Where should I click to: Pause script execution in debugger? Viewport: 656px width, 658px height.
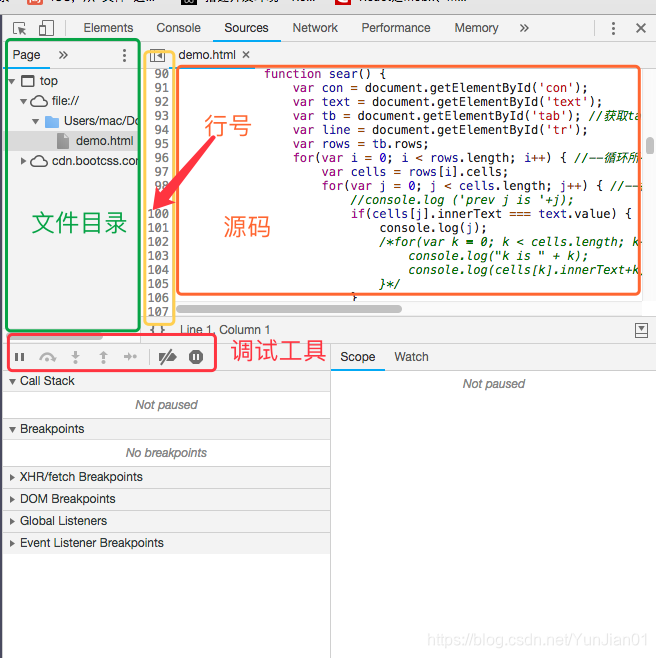20,356
